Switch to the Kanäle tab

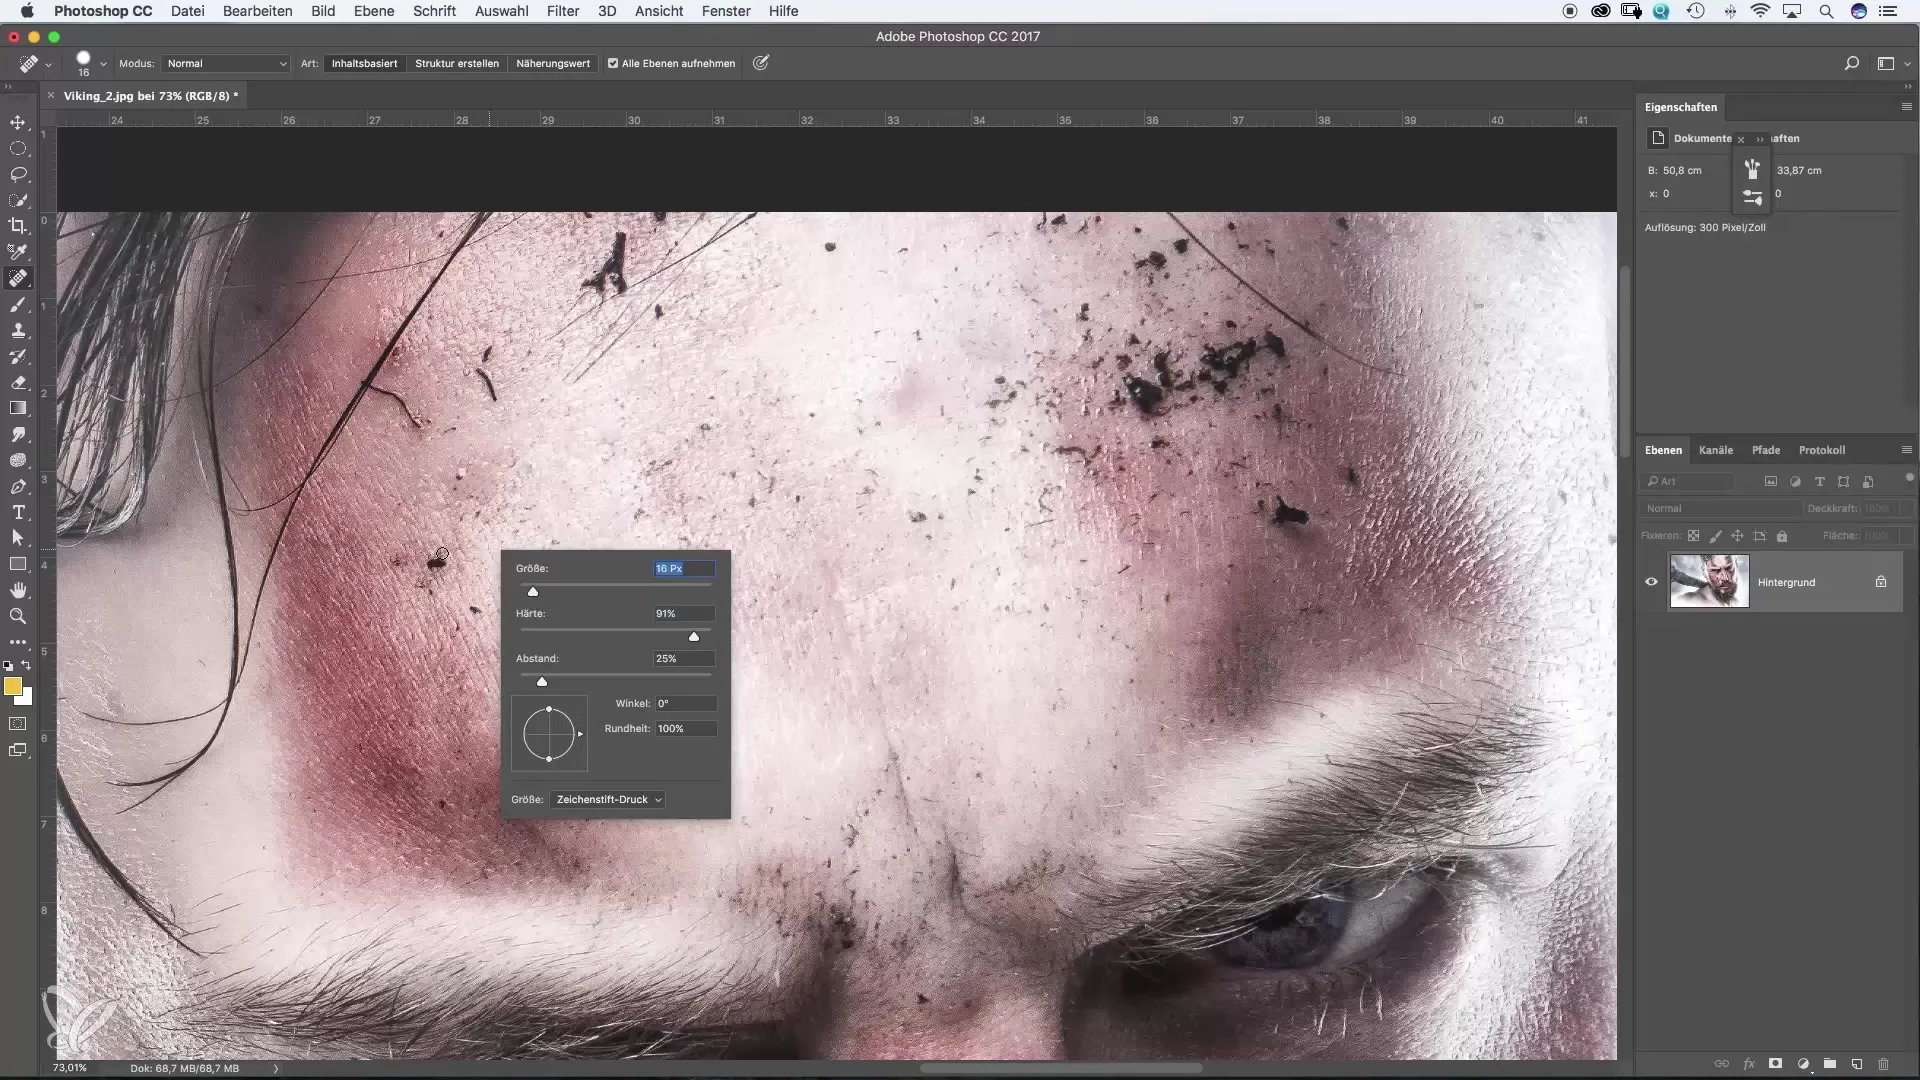[1716, 450]
